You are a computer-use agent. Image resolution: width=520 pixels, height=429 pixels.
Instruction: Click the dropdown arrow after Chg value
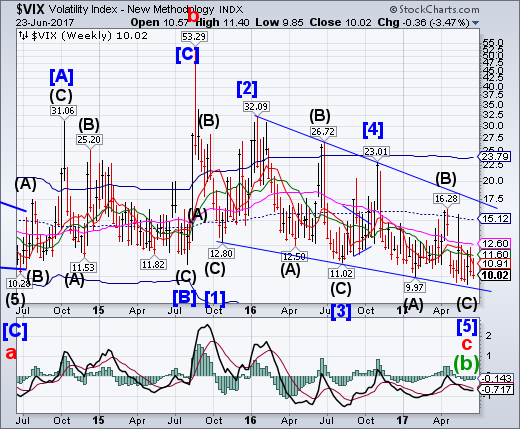pyautogui.click(x=476, y=23)
